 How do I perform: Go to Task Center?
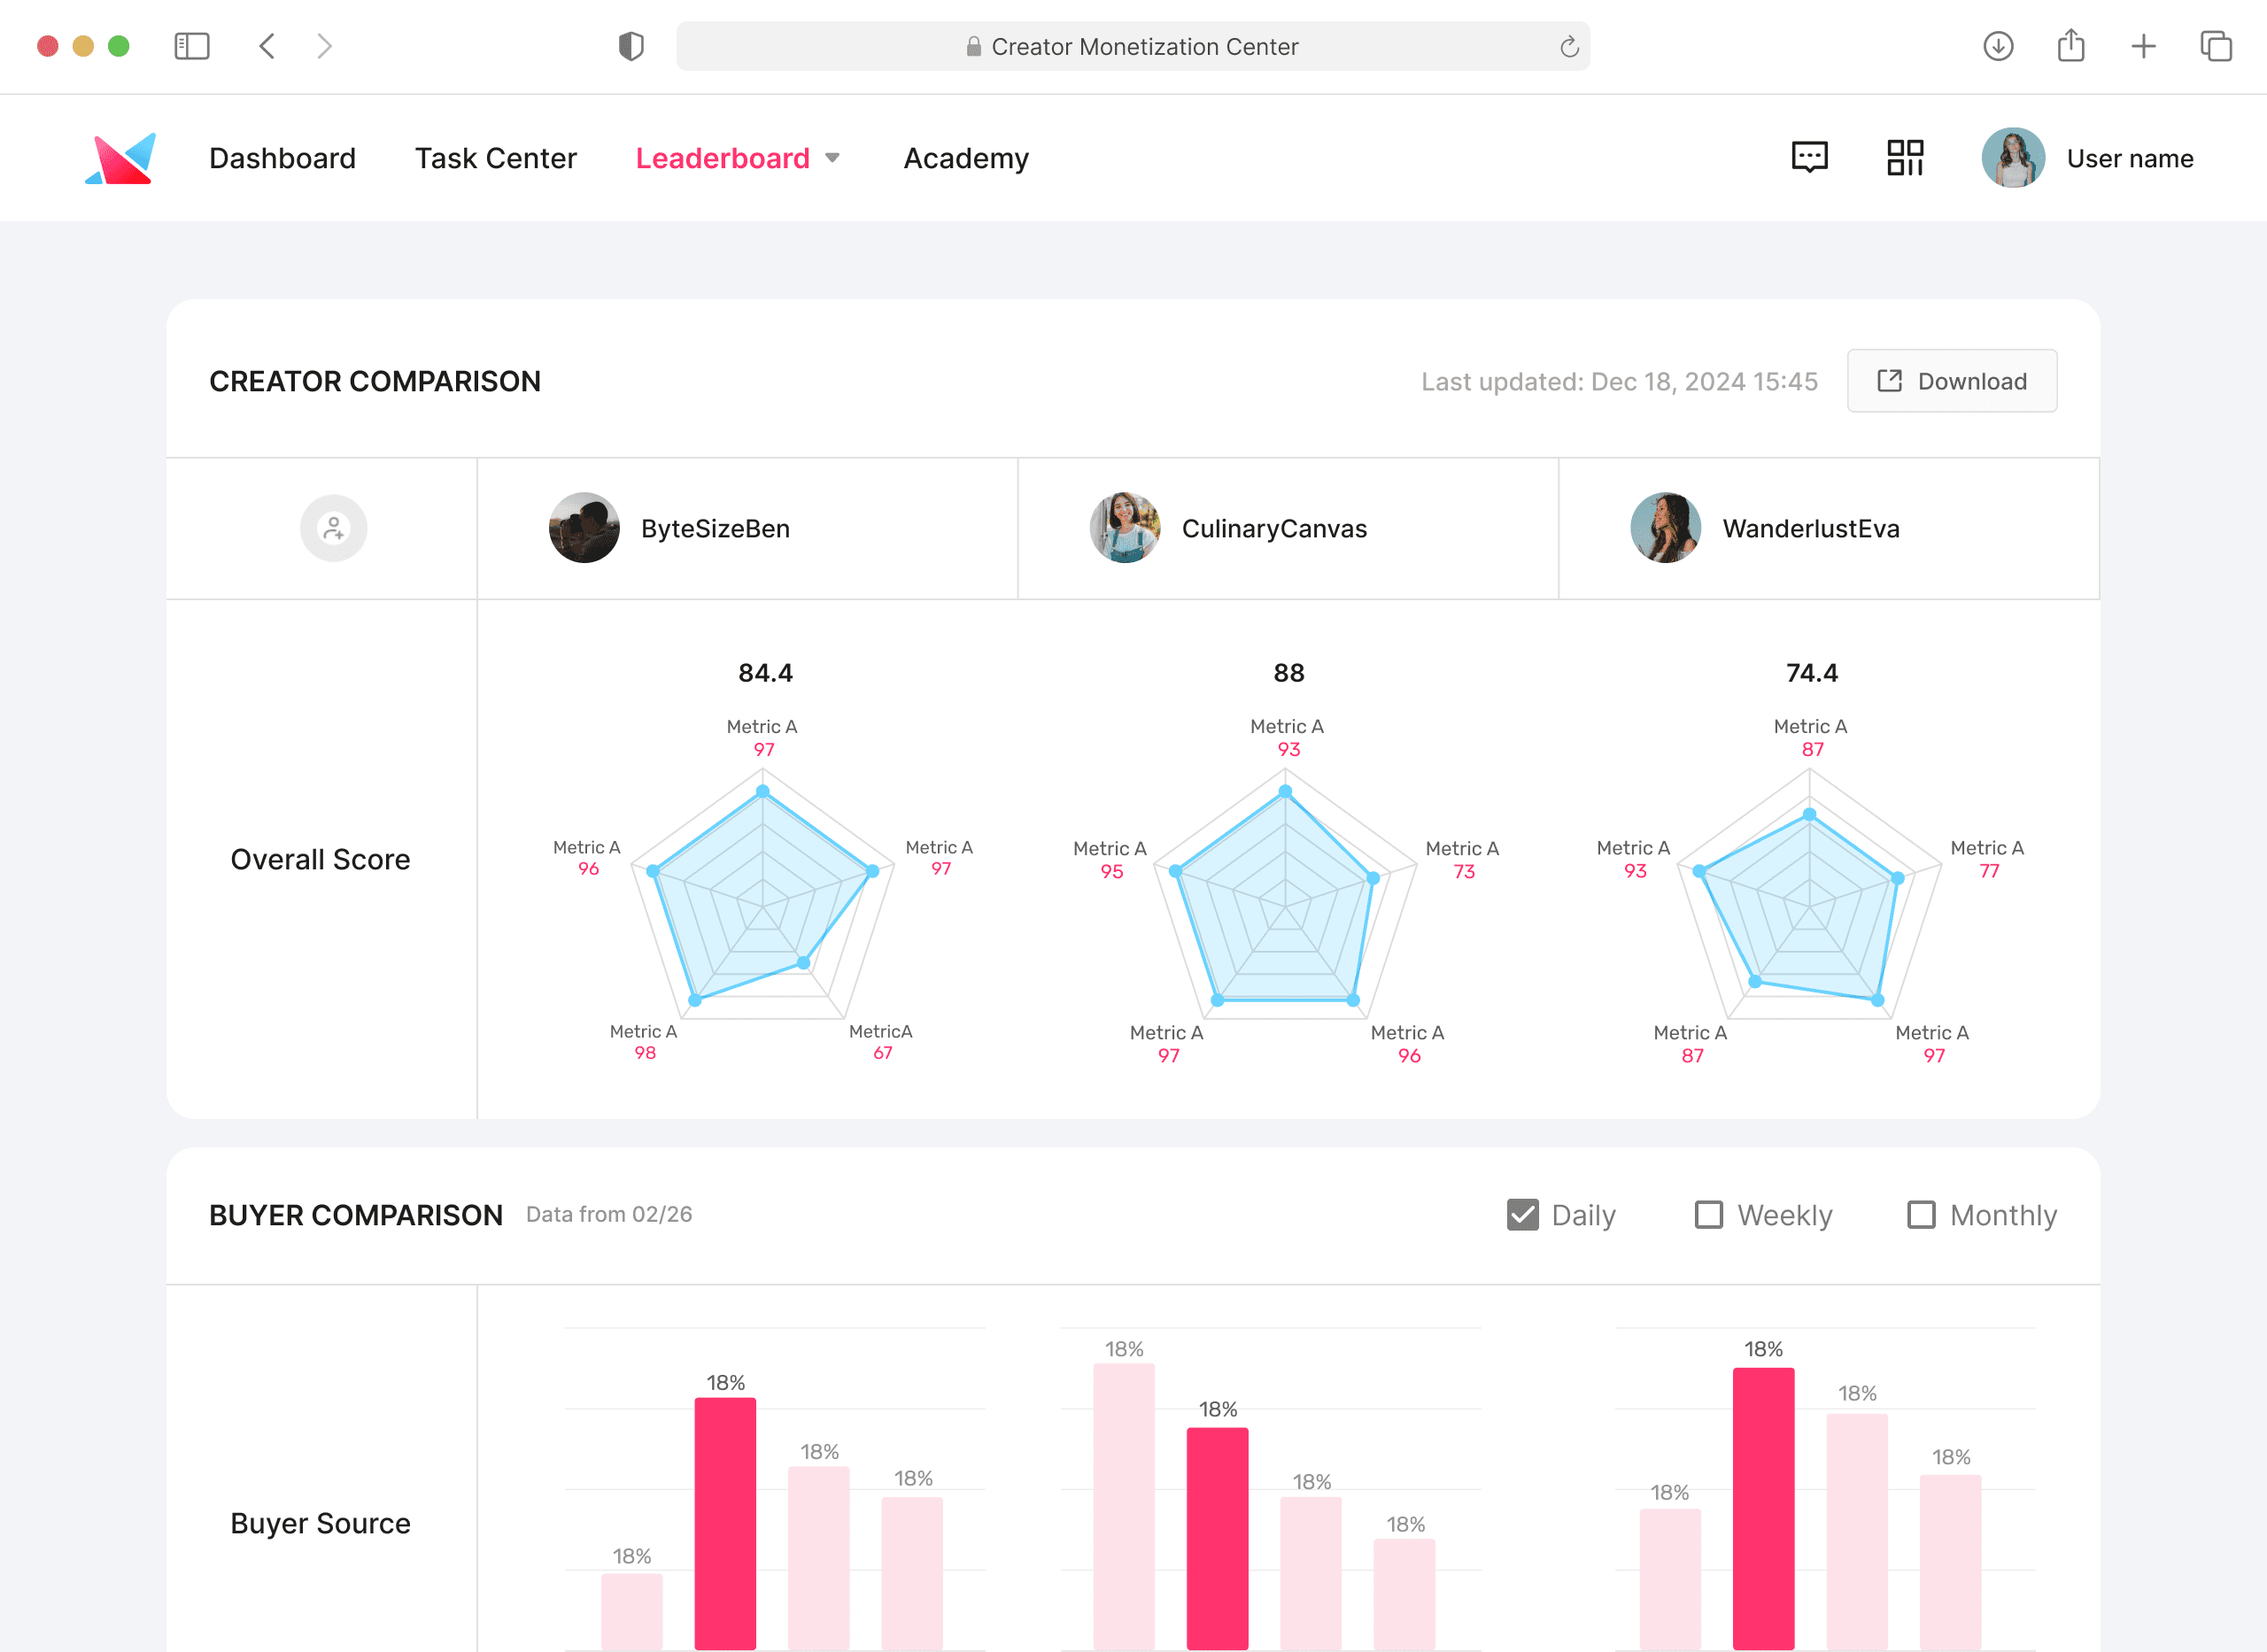(x=496, y=158)
